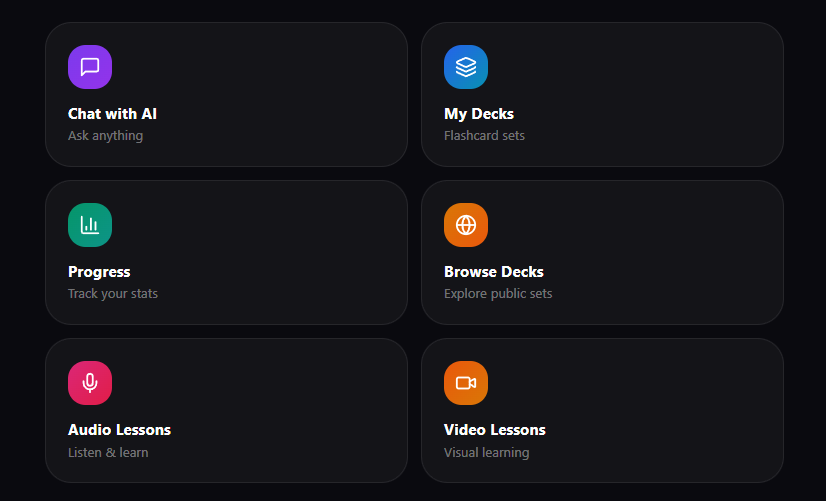Click the orange video camera icon
Screen dimensions: 826x501
[466, 383]
